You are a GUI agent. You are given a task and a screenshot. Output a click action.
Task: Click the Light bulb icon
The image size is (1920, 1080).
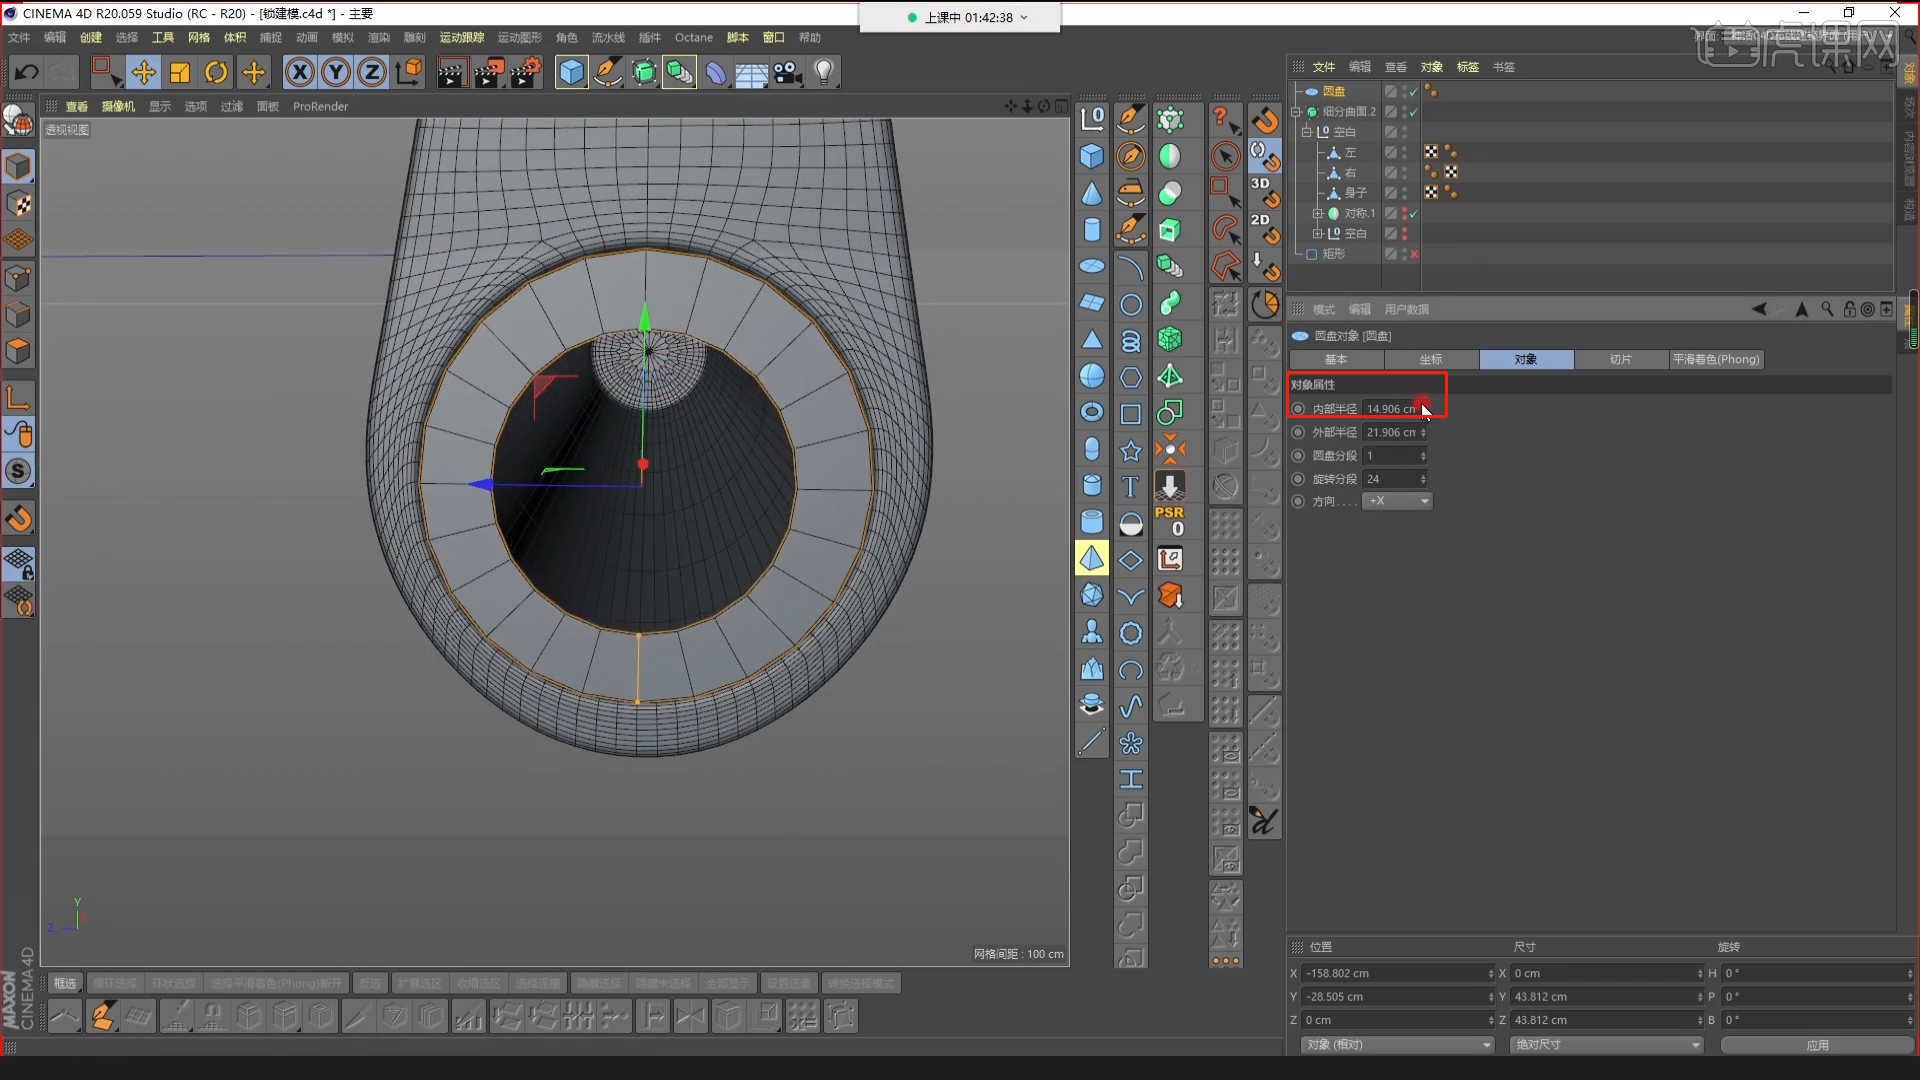[x=824, y=72]
